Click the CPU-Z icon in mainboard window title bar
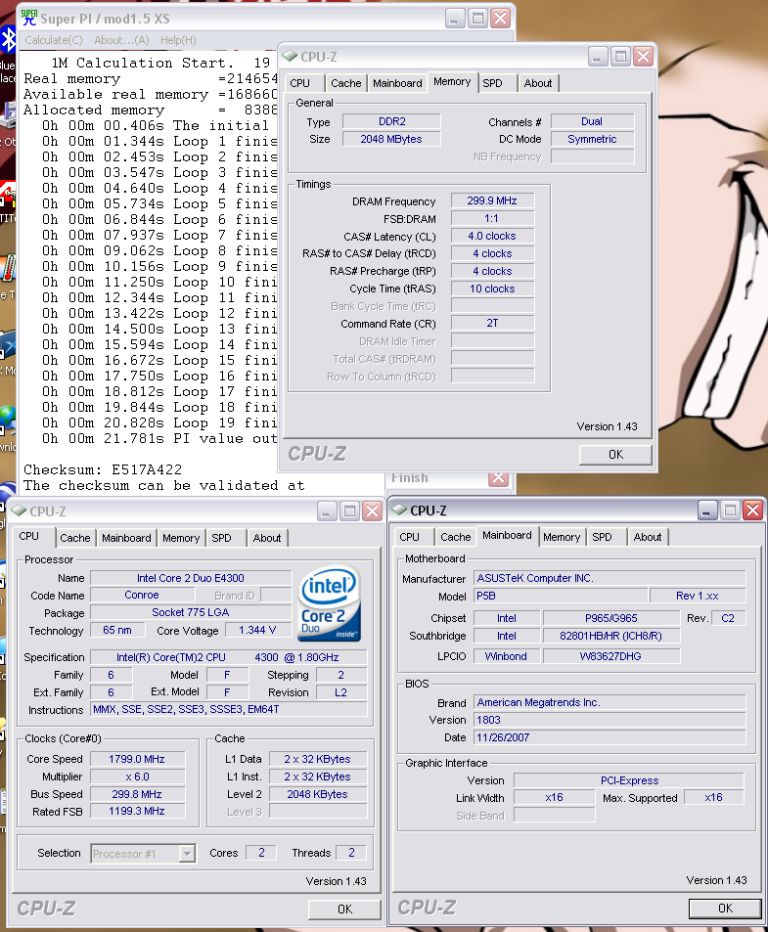This screenshot has width=768, height=932. (399, 510)
